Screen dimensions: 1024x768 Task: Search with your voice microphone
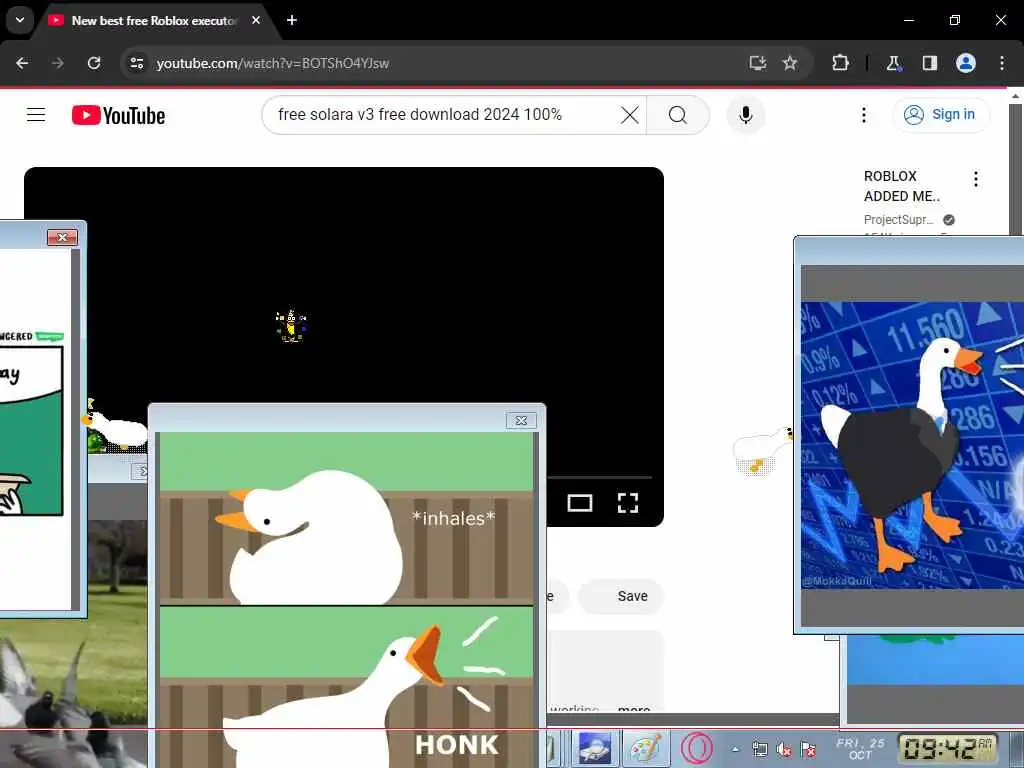746,115
